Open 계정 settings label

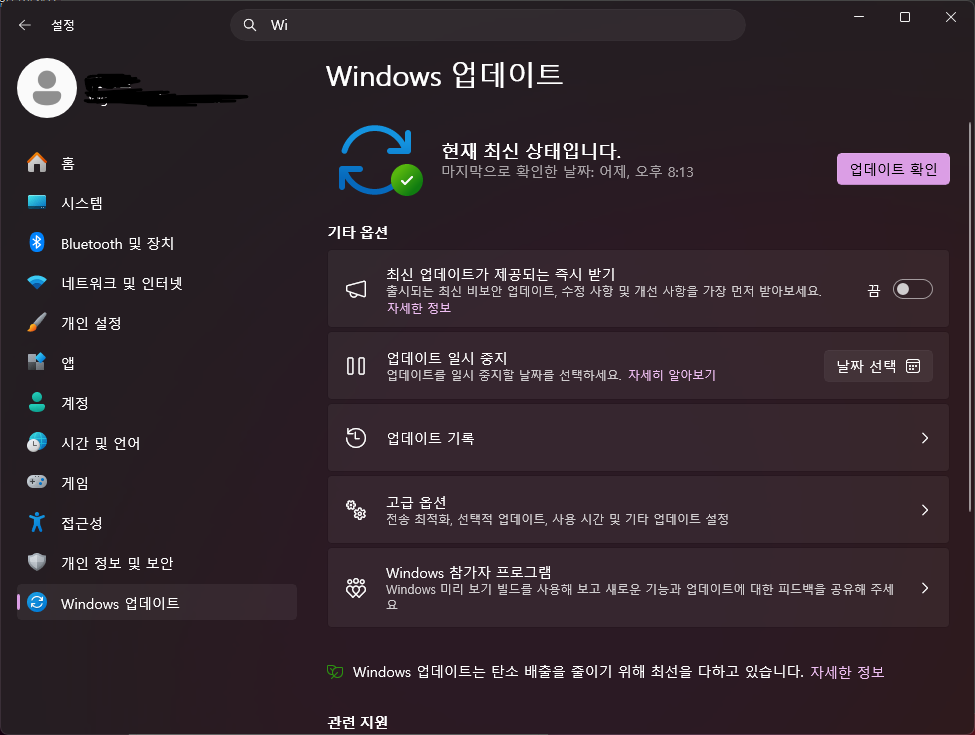pos(75,403)
